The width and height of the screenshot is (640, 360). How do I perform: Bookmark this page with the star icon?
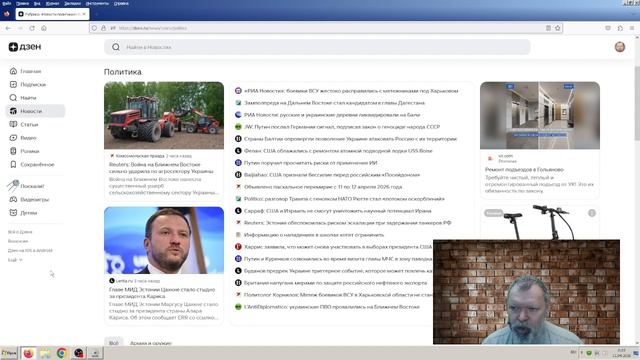click(558, 28)
